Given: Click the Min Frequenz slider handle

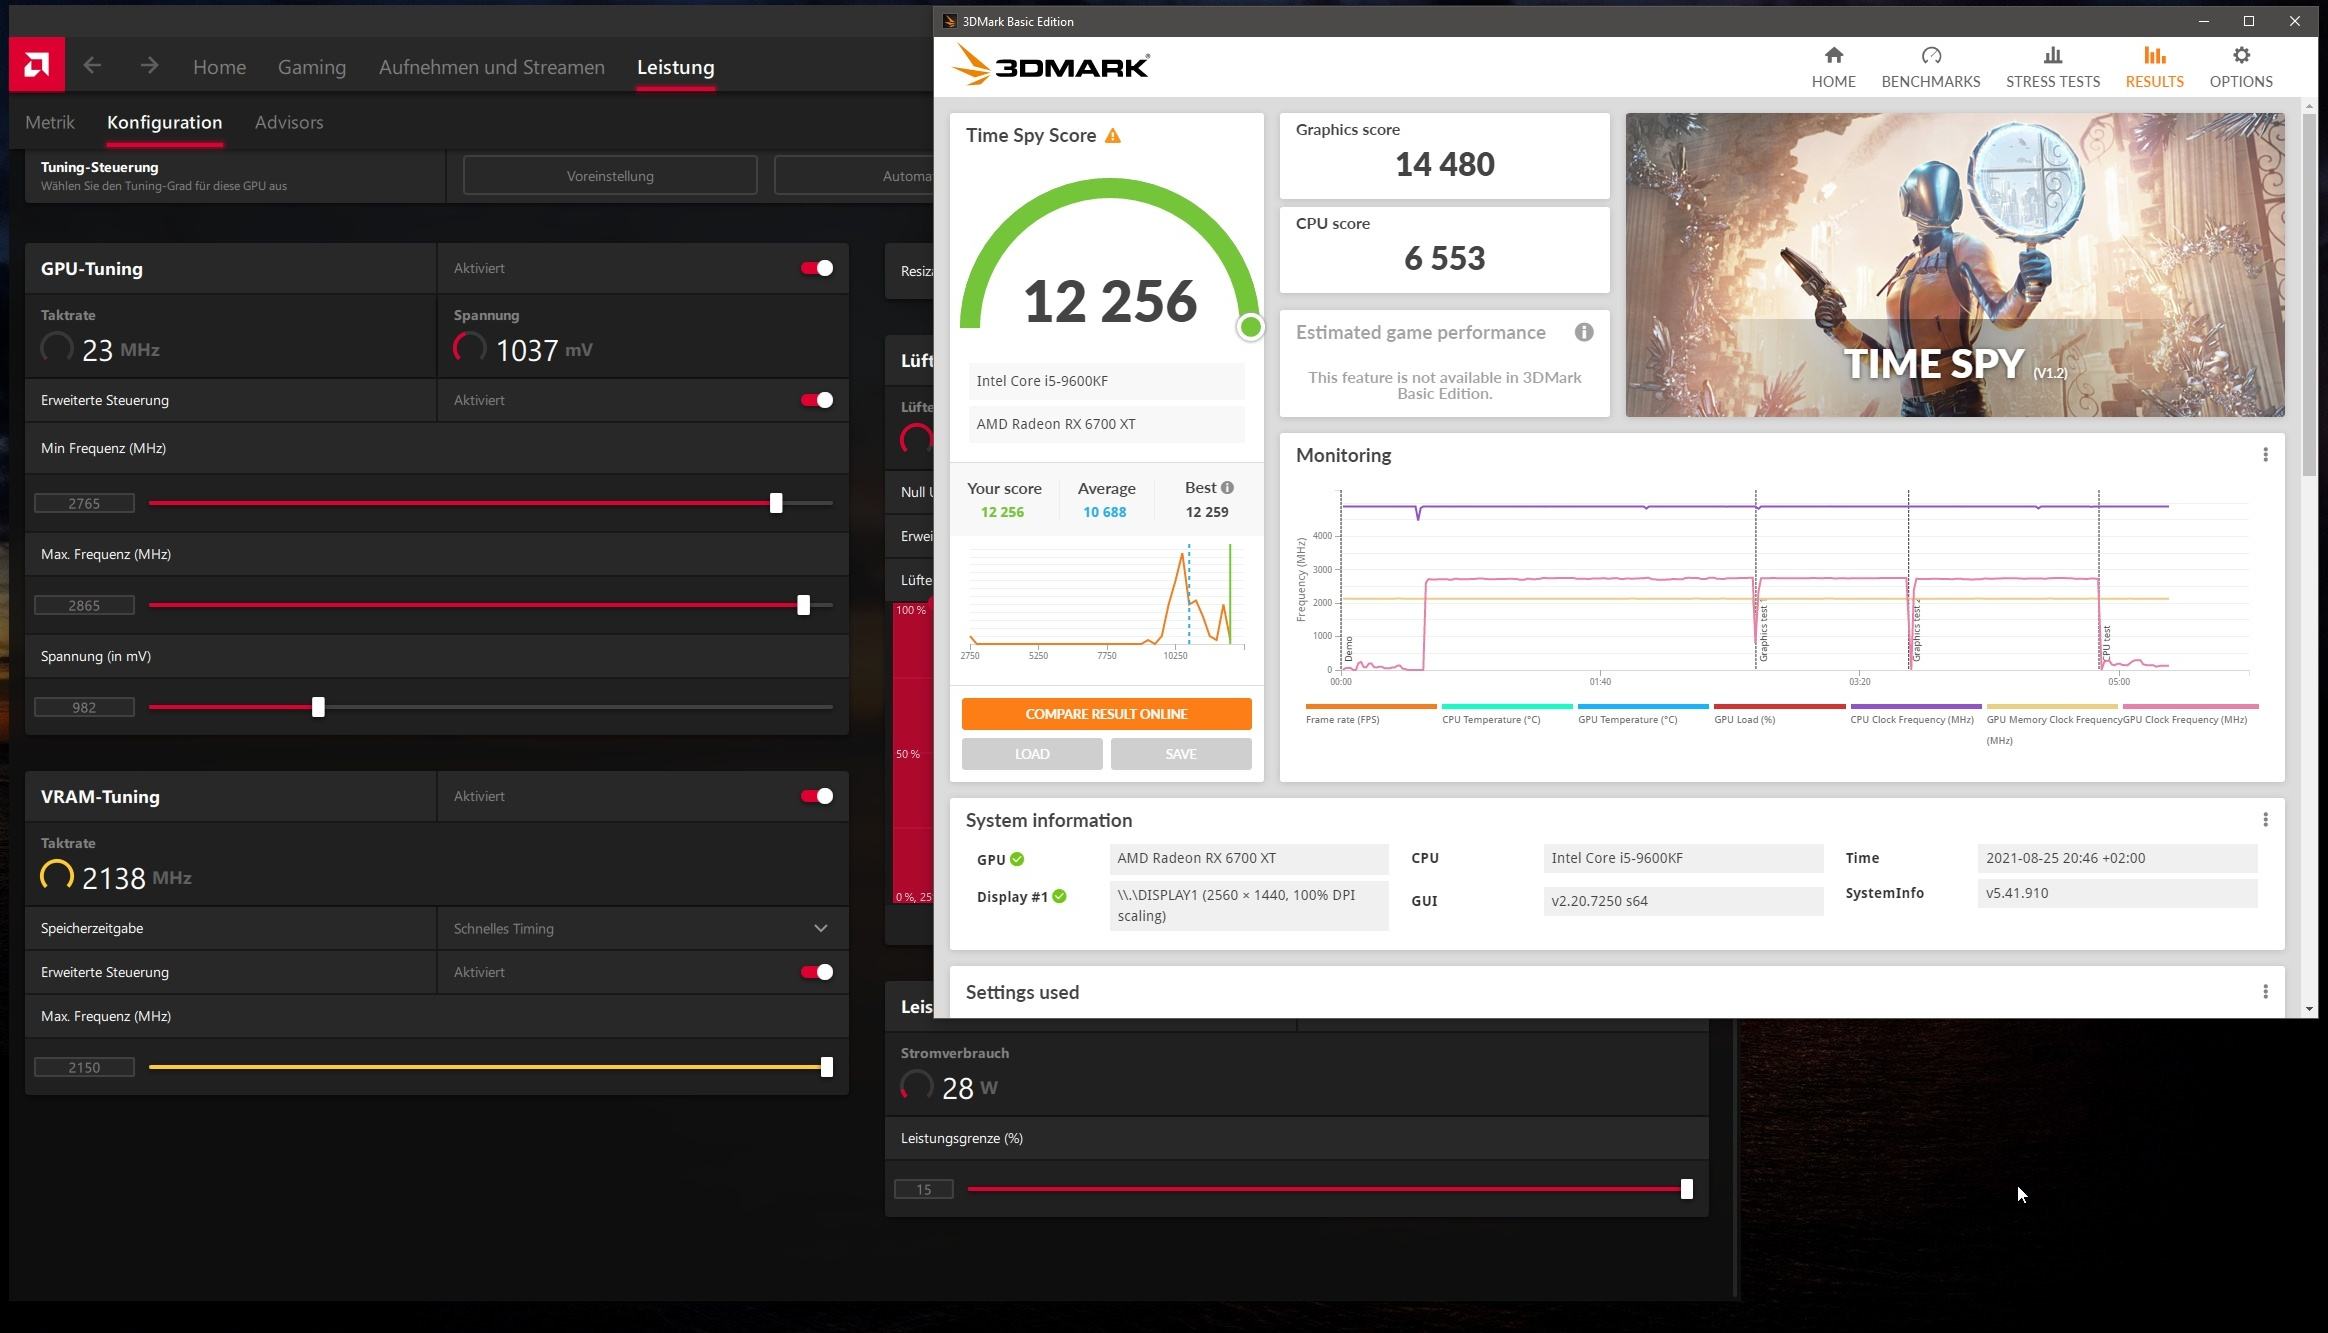Looking at the screenshot, I should pos(776,503).
